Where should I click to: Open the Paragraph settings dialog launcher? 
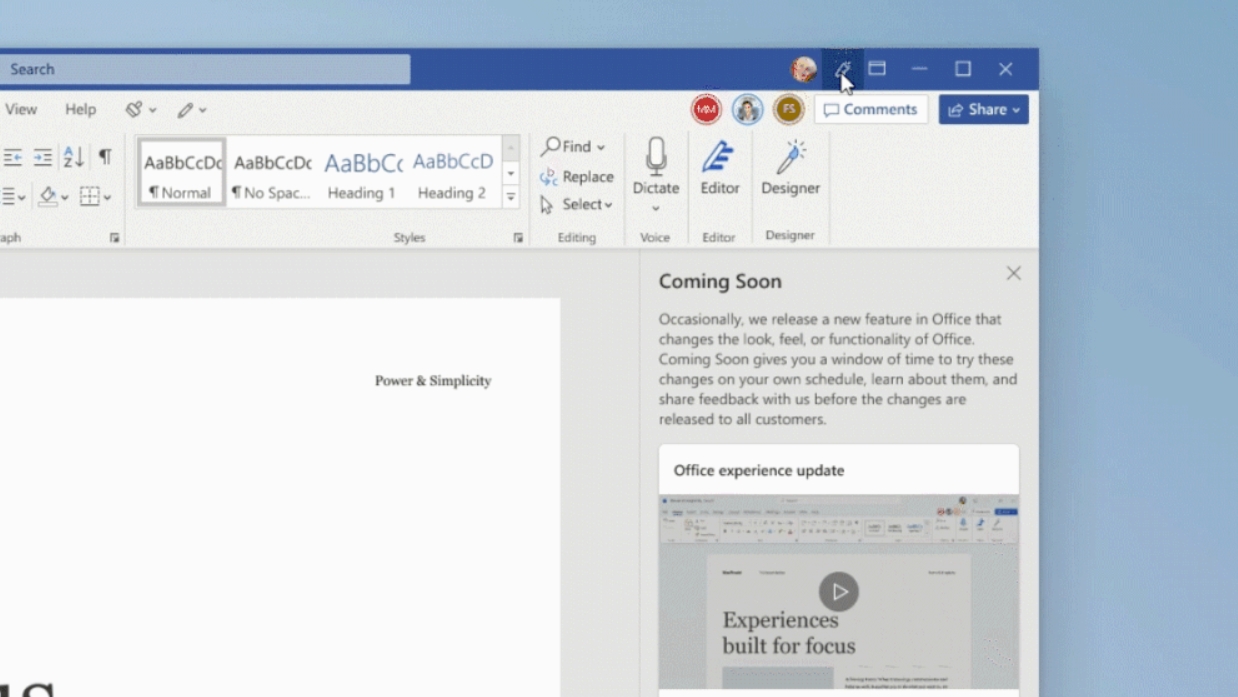[114, 238]
